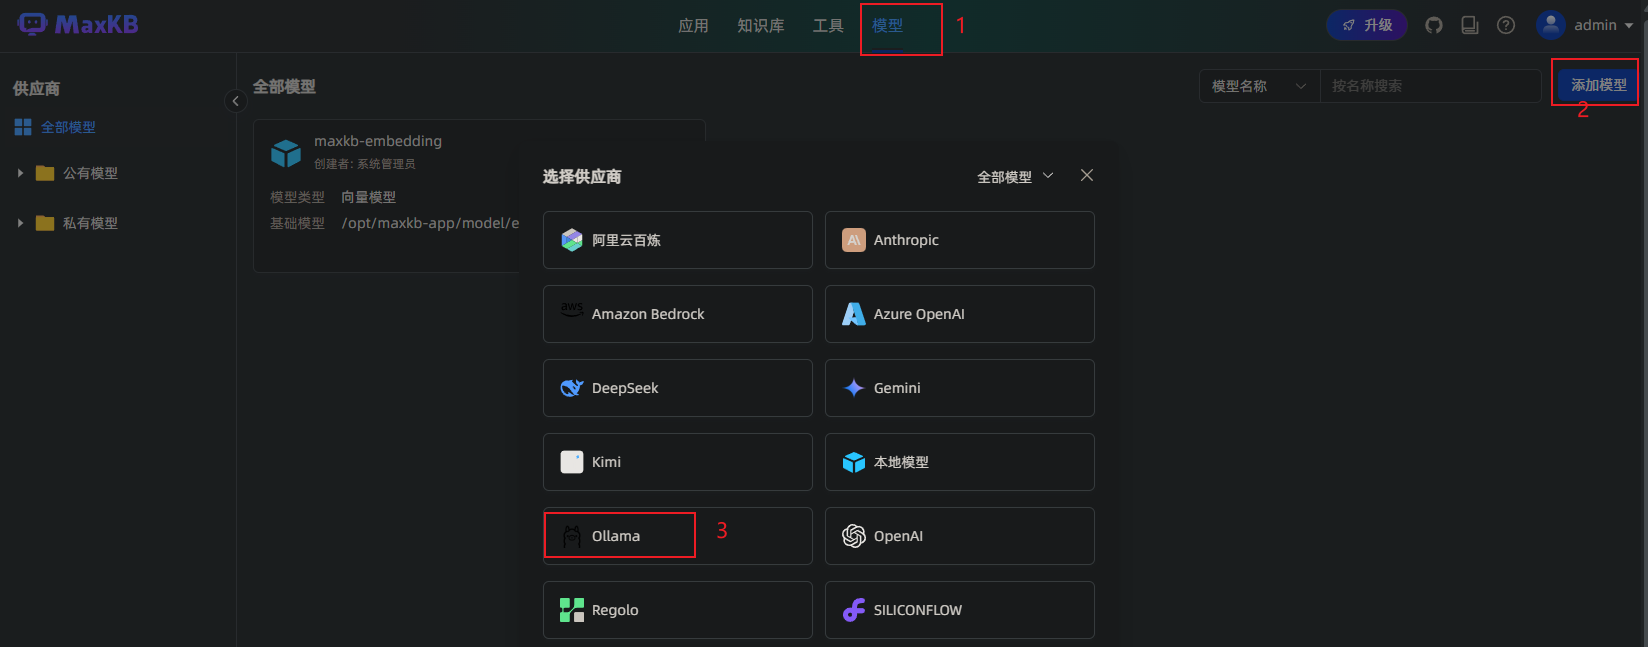Viewport: 1648px width, 647px height.
Task: Expand the 私有模型 folder
Action: pyautogui.click(x=20, y=223)
